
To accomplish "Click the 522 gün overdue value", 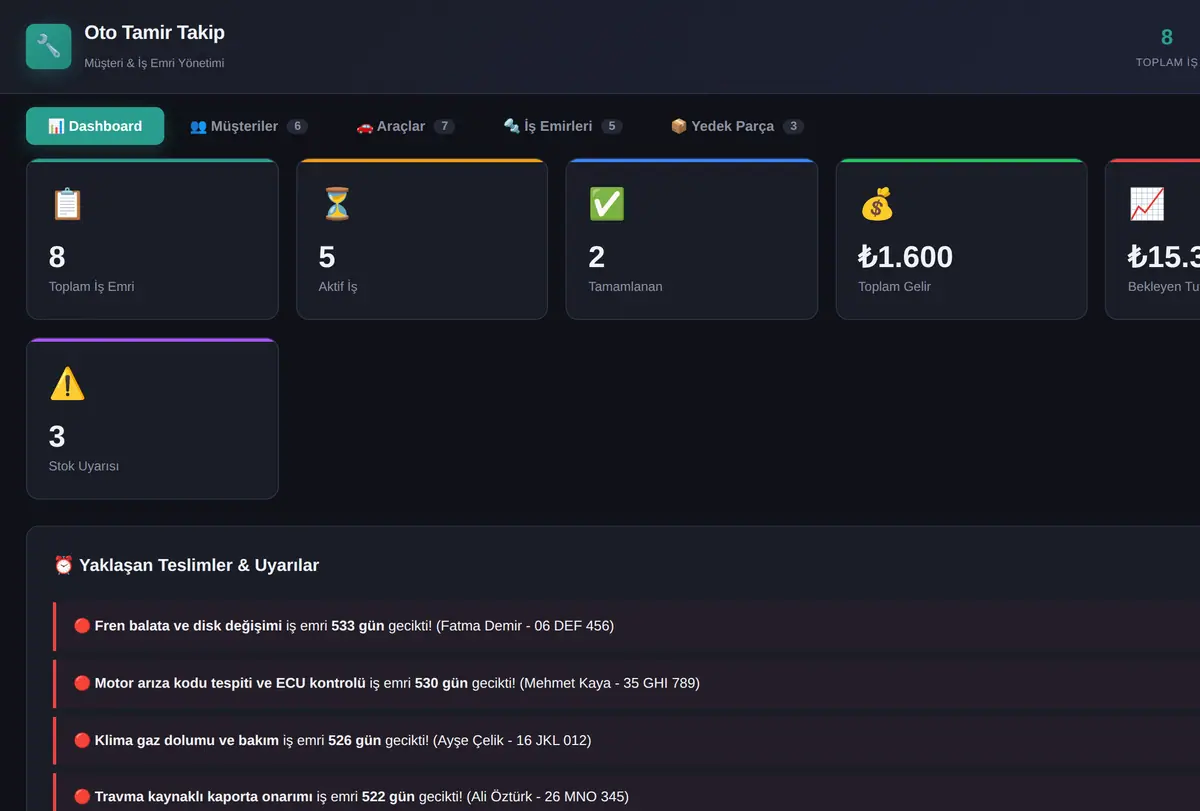I will click(389, 797).
